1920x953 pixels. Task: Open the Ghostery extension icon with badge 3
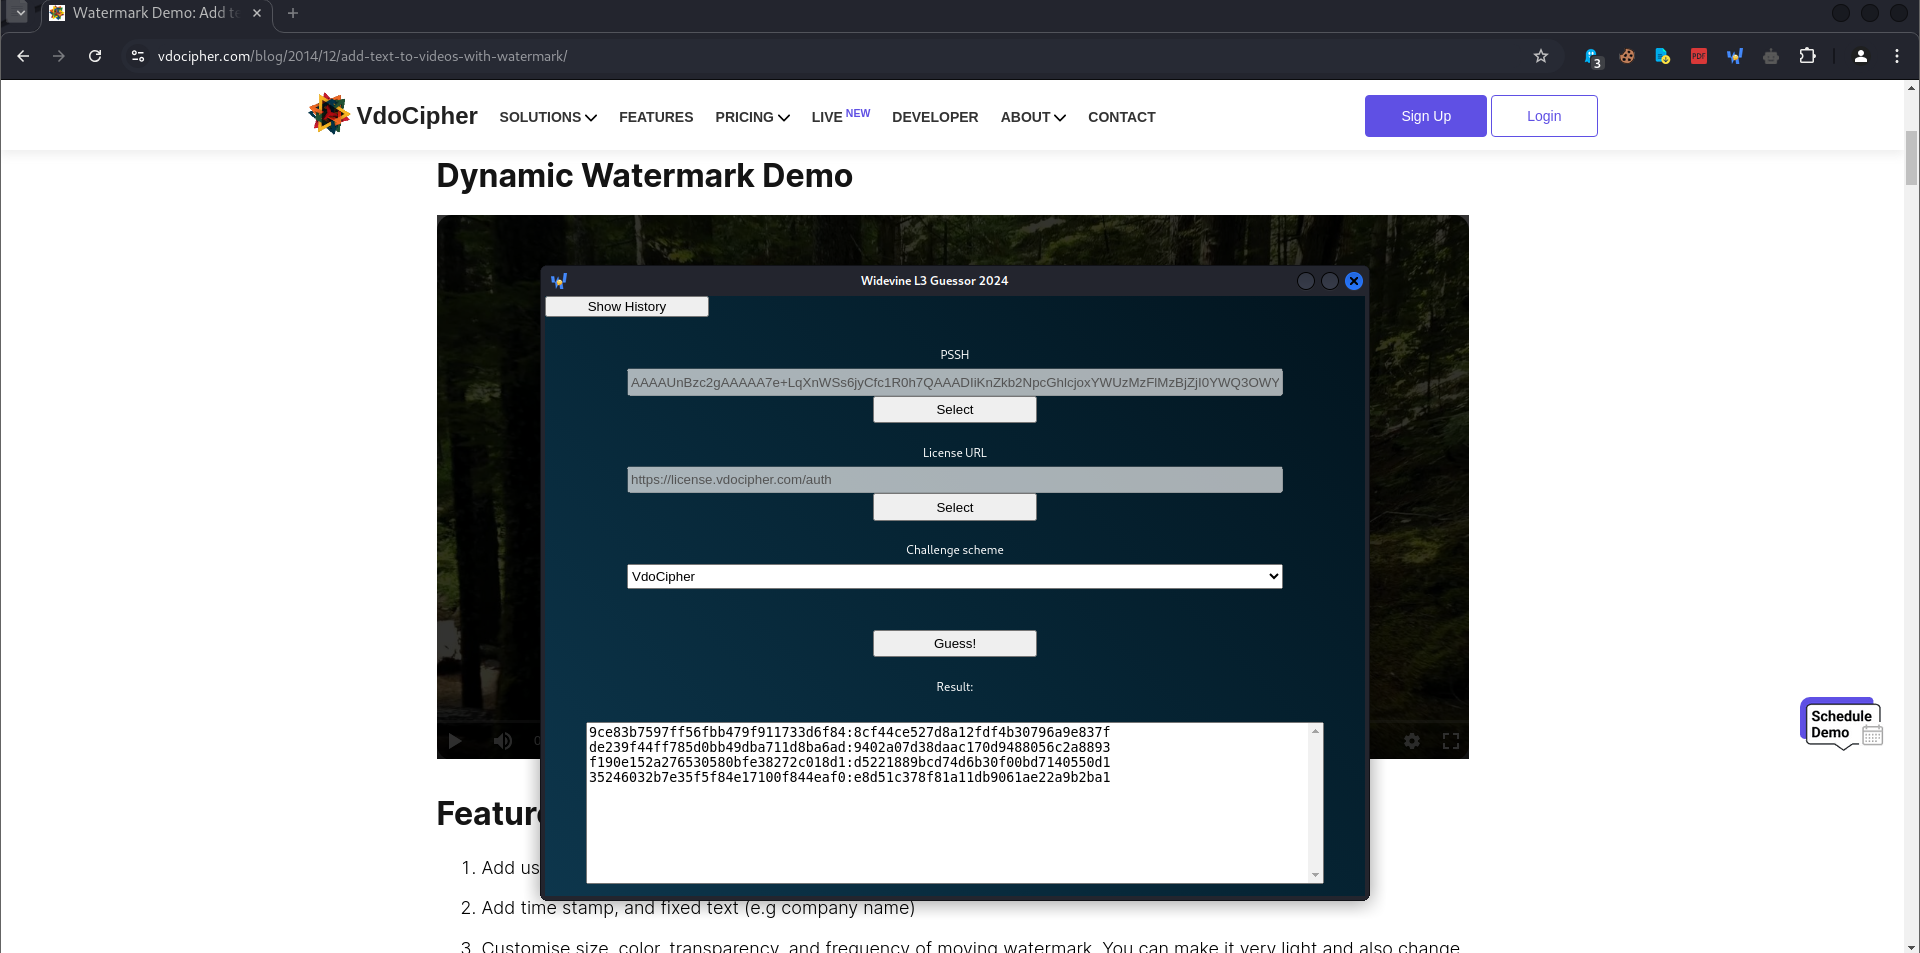tap(1591, 57)
